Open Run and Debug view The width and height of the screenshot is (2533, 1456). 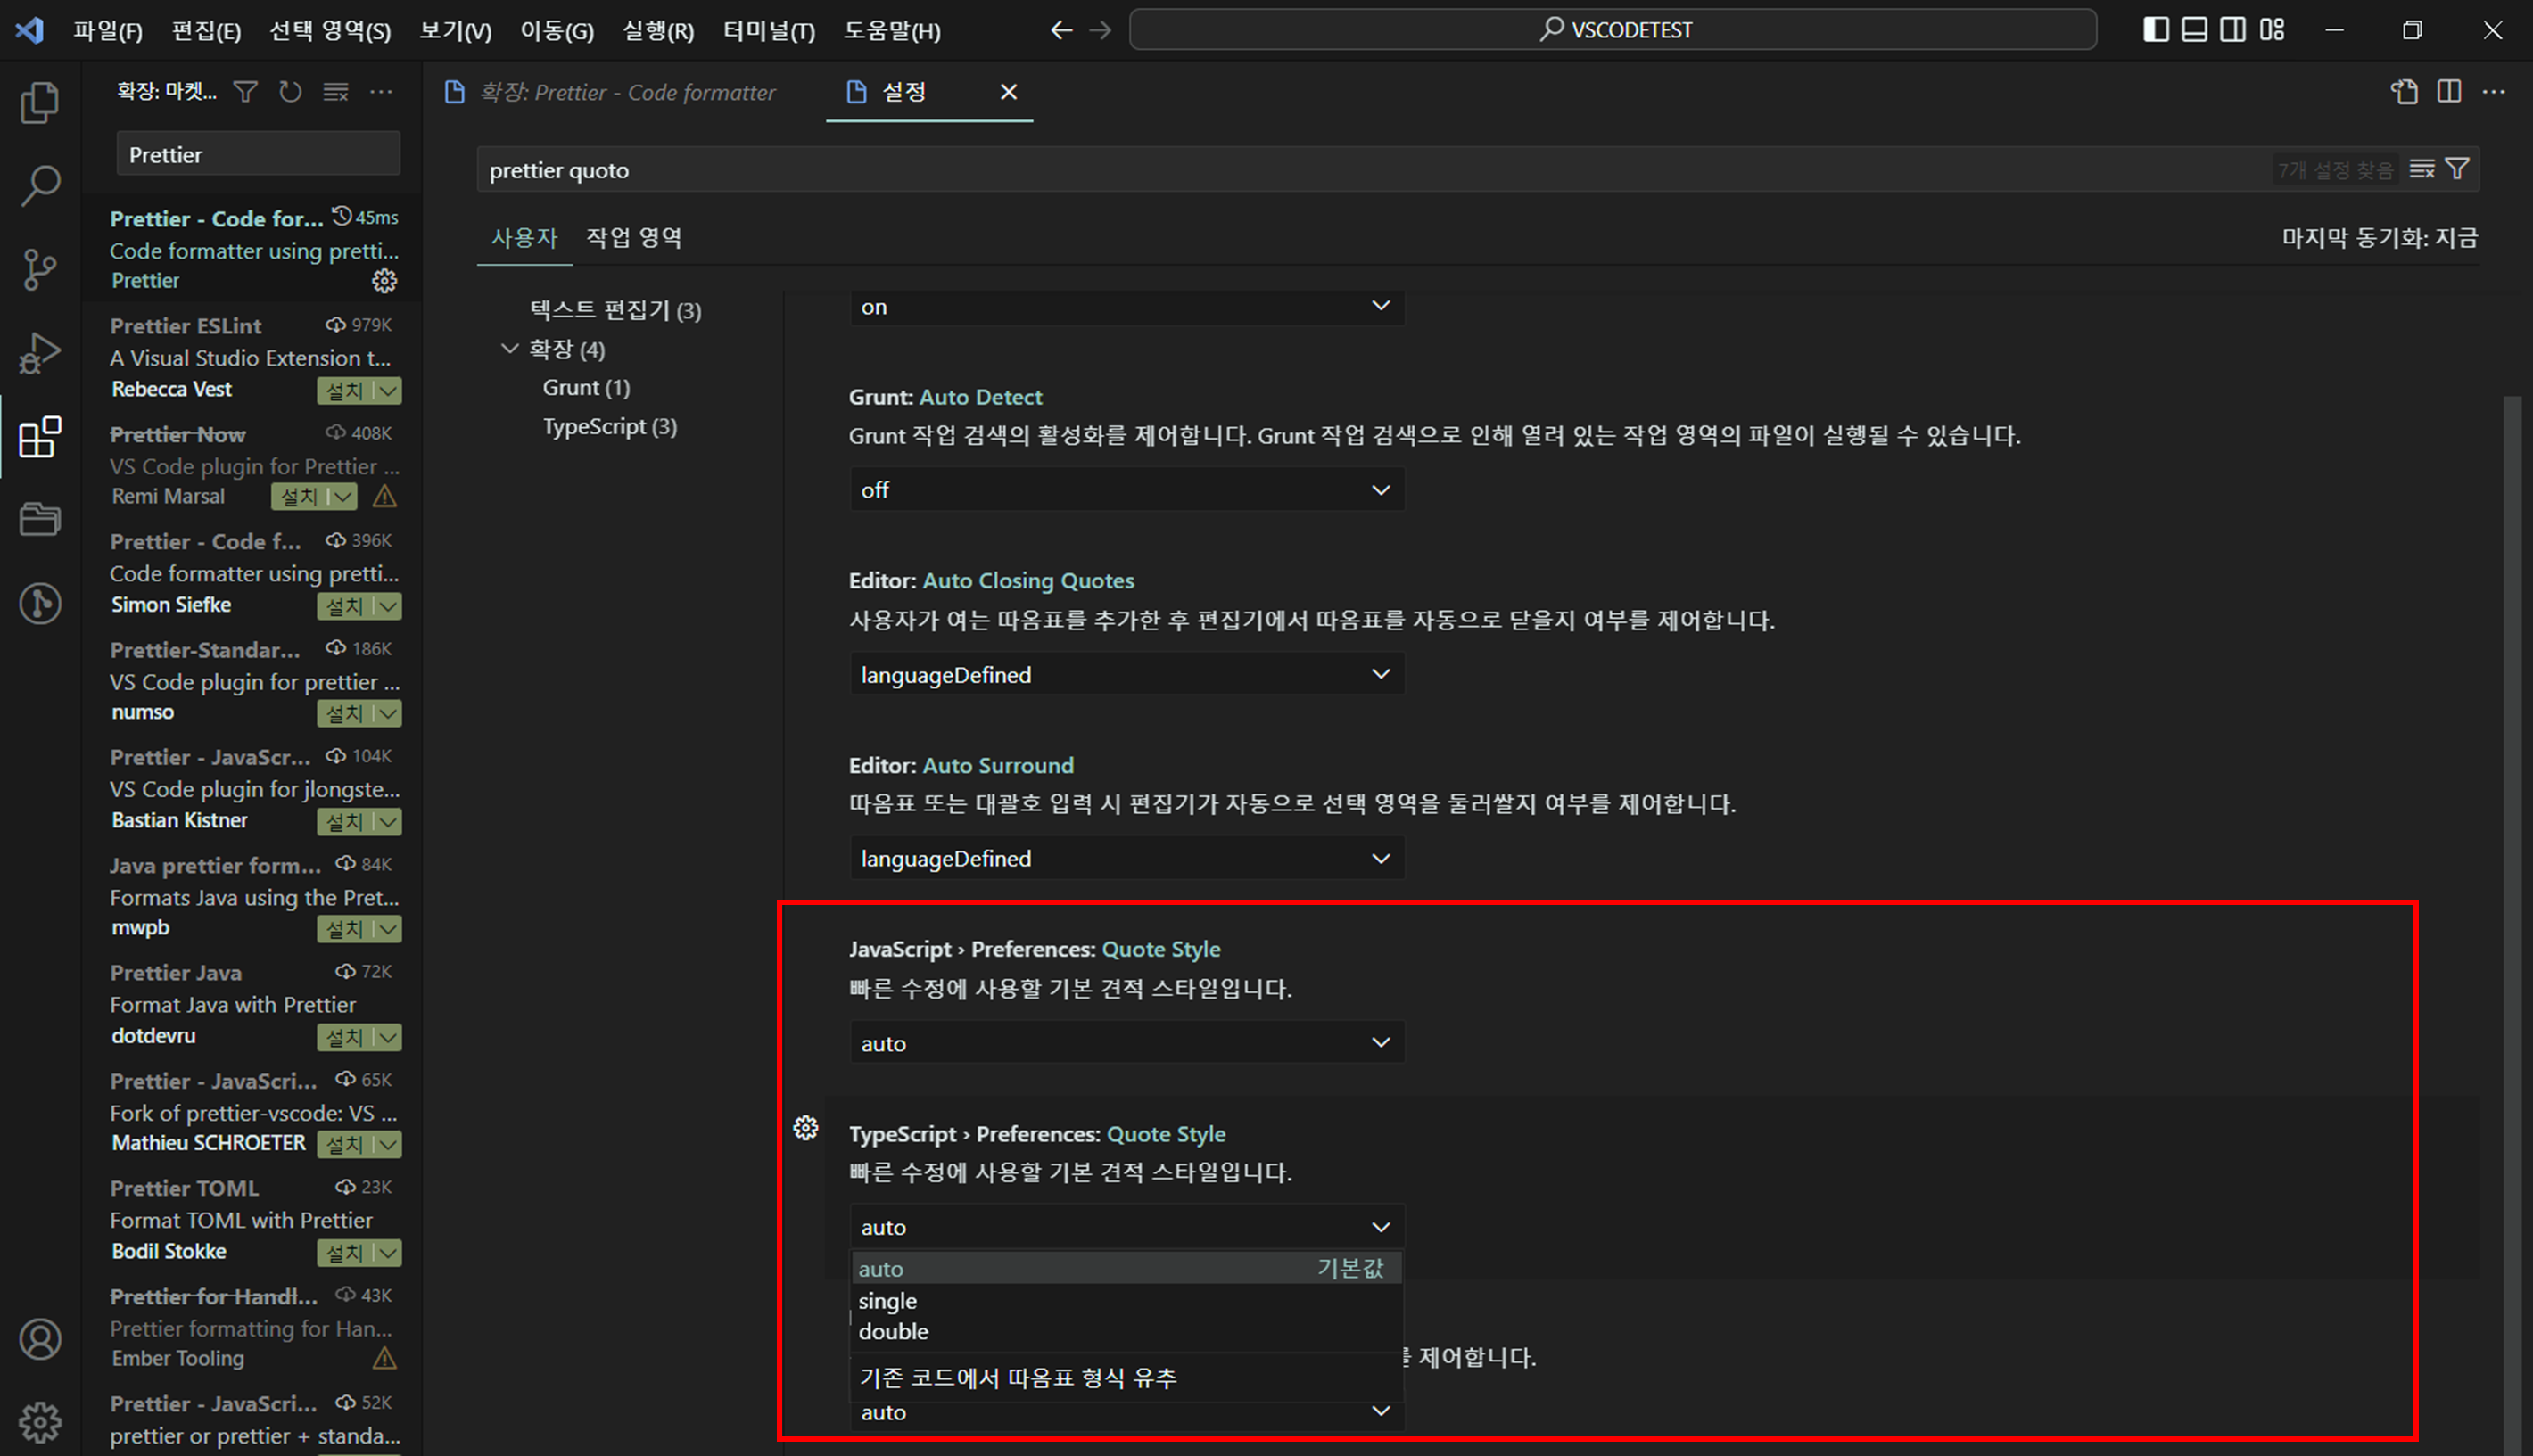[40, 353]
